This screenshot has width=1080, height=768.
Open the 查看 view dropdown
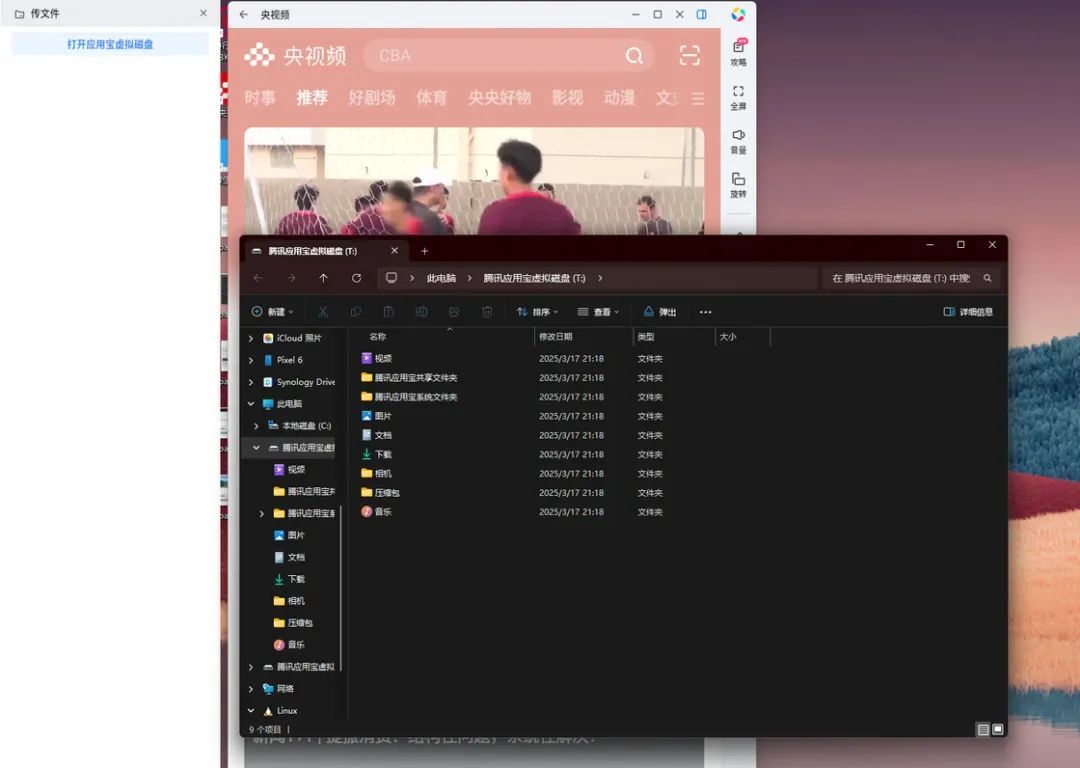(x=597, y=311)
